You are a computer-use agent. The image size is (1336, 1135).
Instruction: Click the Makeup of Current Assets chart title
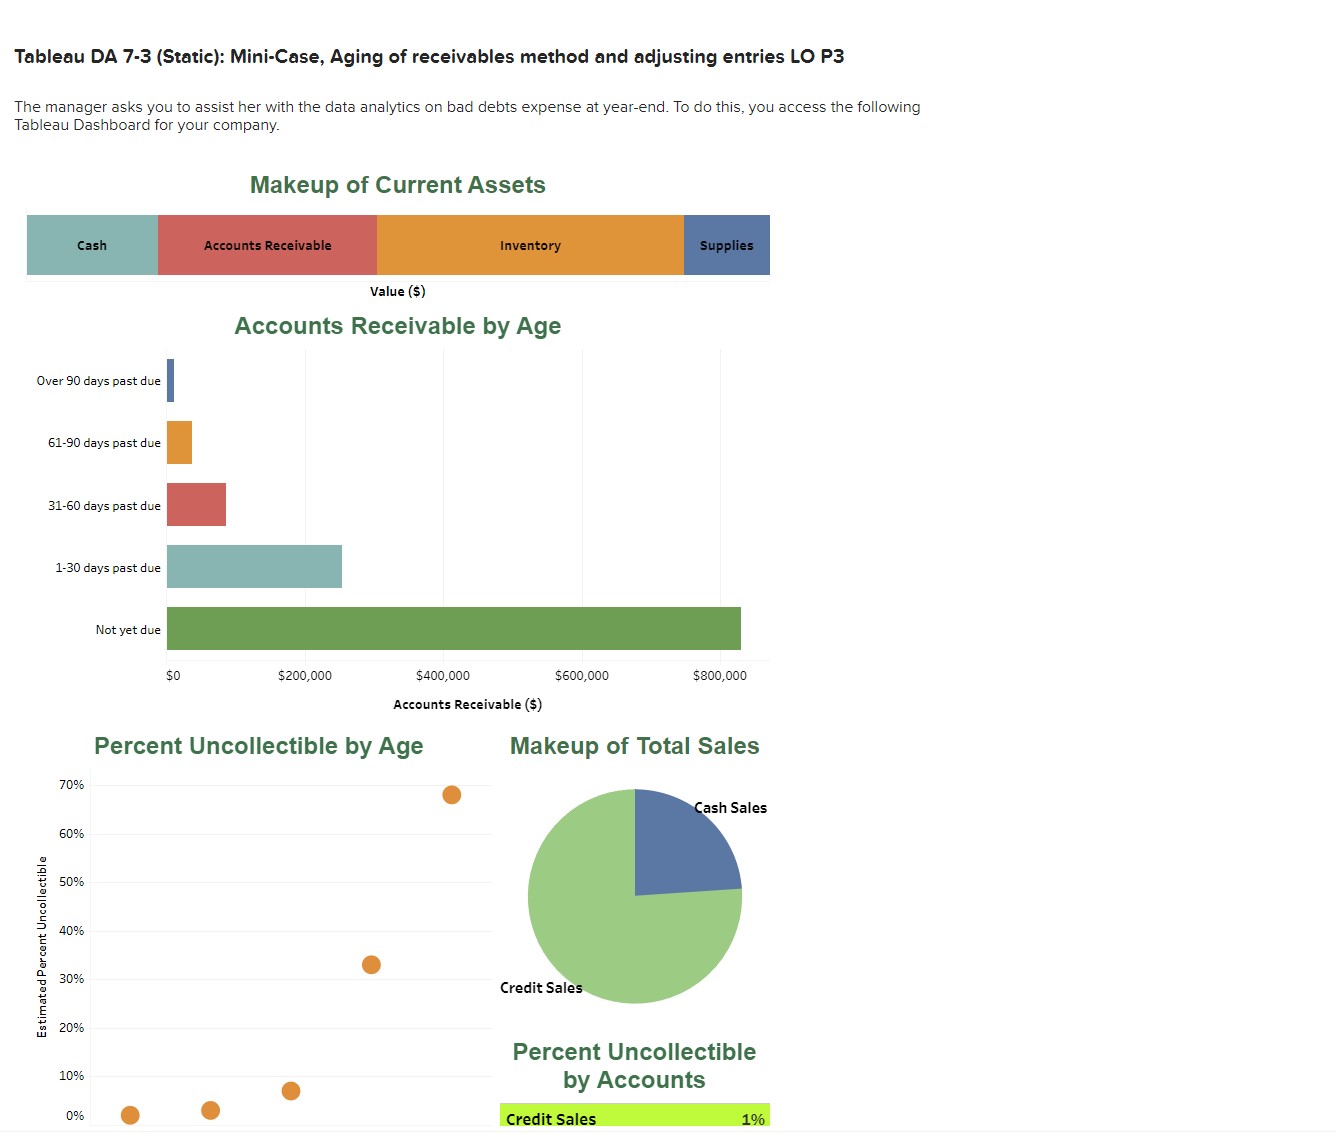coord(397,185)
